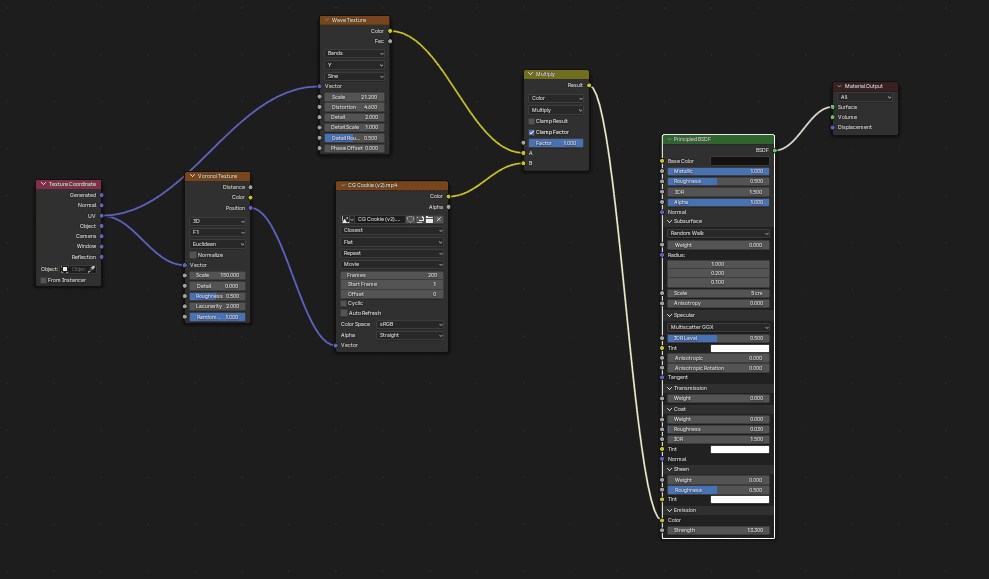Enable the Clamp Result checkbox
This screenshot has width=989, height=579.
coord(531,121)
